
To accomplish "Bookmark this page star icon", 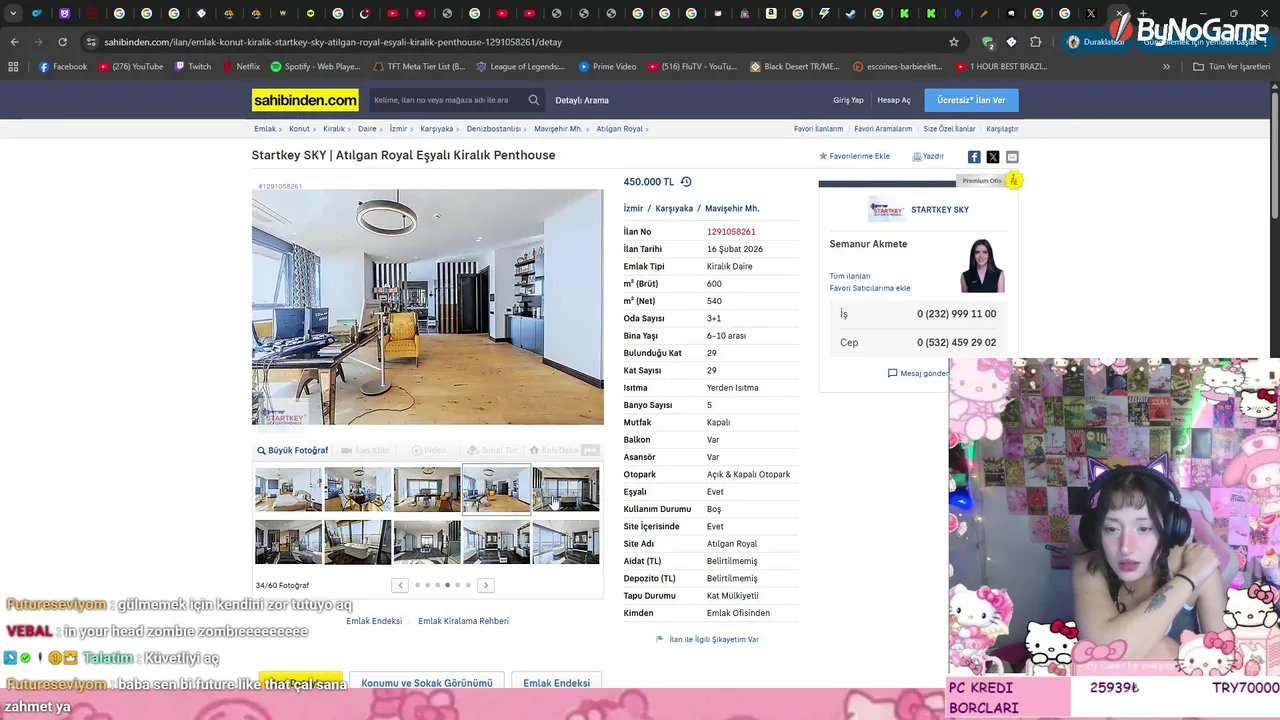I will point(954,42).
